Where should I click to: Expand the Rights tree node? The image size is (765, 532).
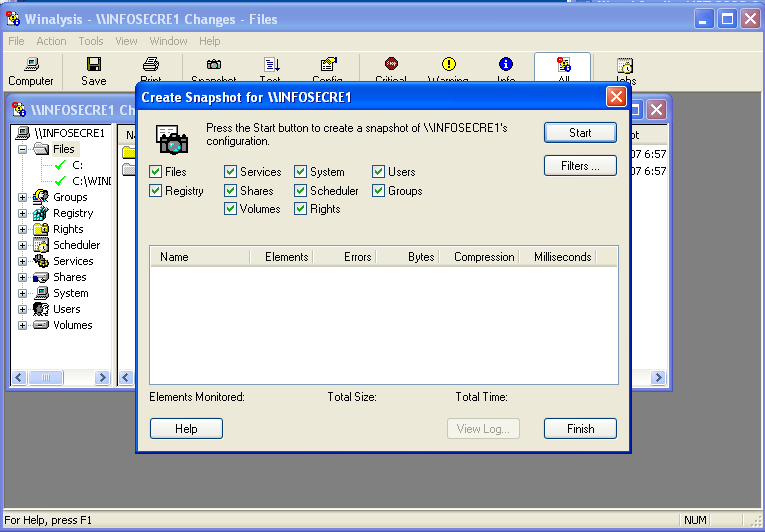click(22, 229)
